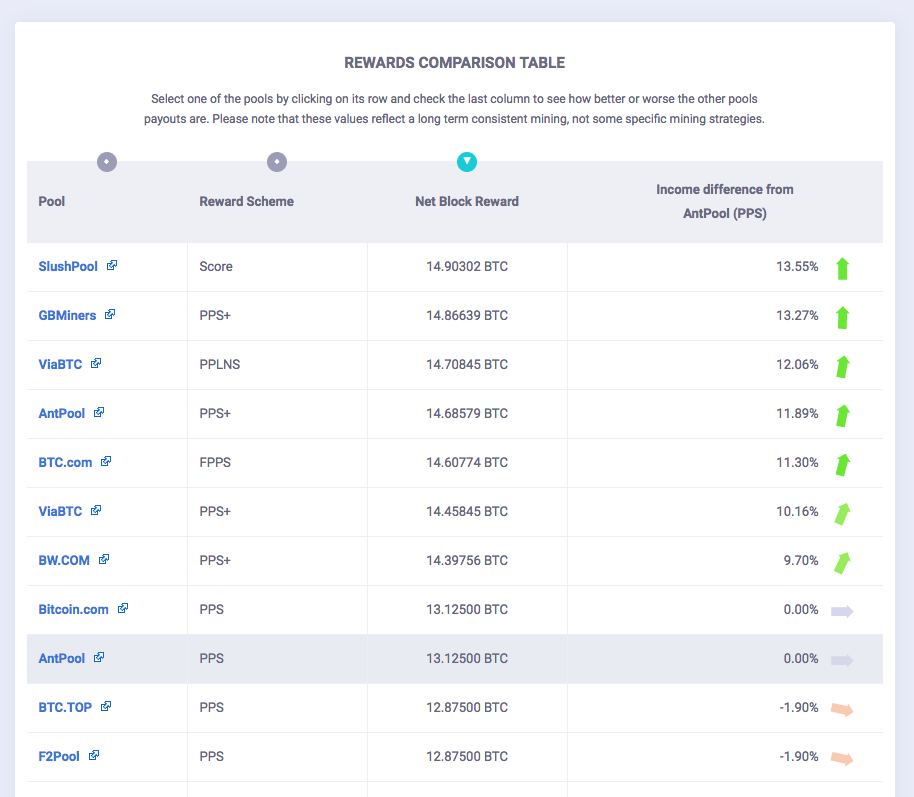Viewport: 914px width, 797px height.
Task: Open SlushPool's external link icon
Action: pyautogui.click(x=114, y=266)
